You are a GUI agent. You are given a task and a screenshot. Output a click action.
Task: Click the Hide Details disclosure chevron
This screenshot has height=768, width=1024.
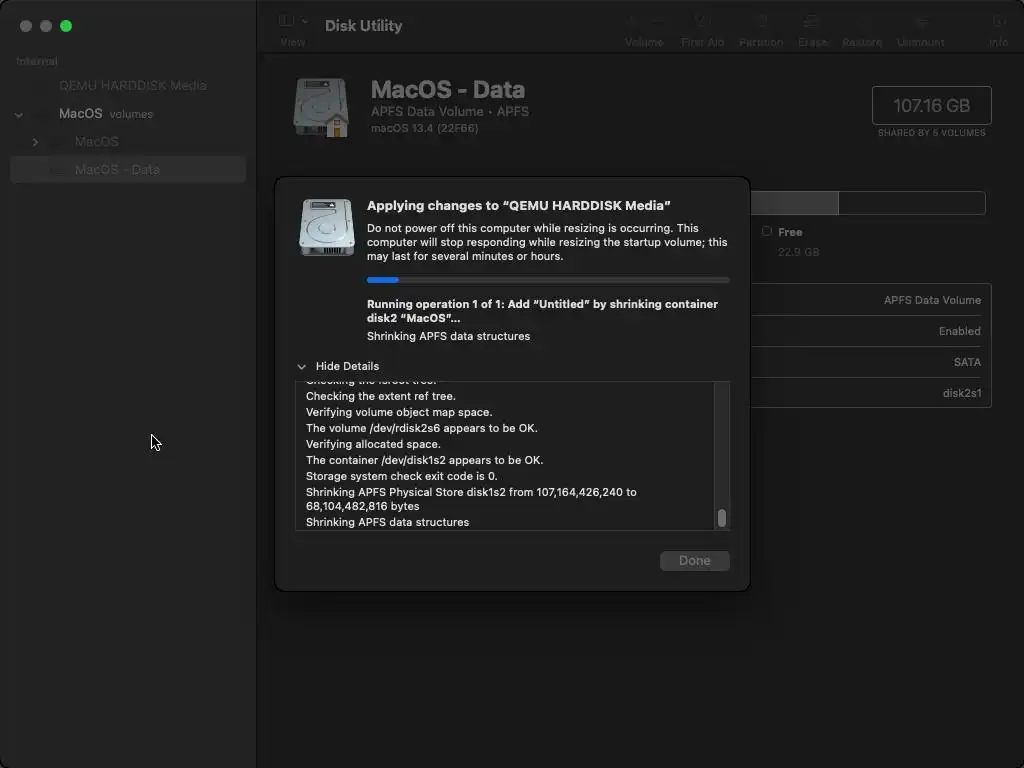301,366
